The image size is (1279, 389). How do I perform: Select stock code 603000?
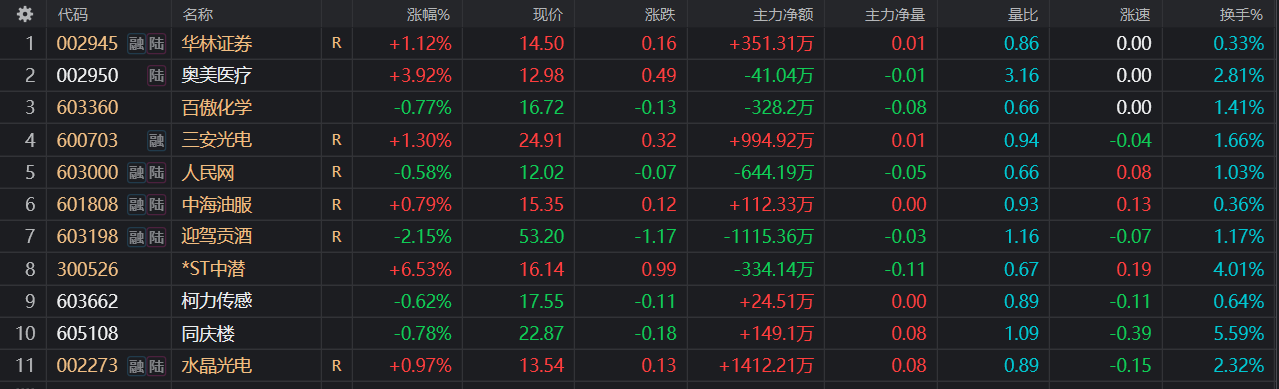pos(87,173)
